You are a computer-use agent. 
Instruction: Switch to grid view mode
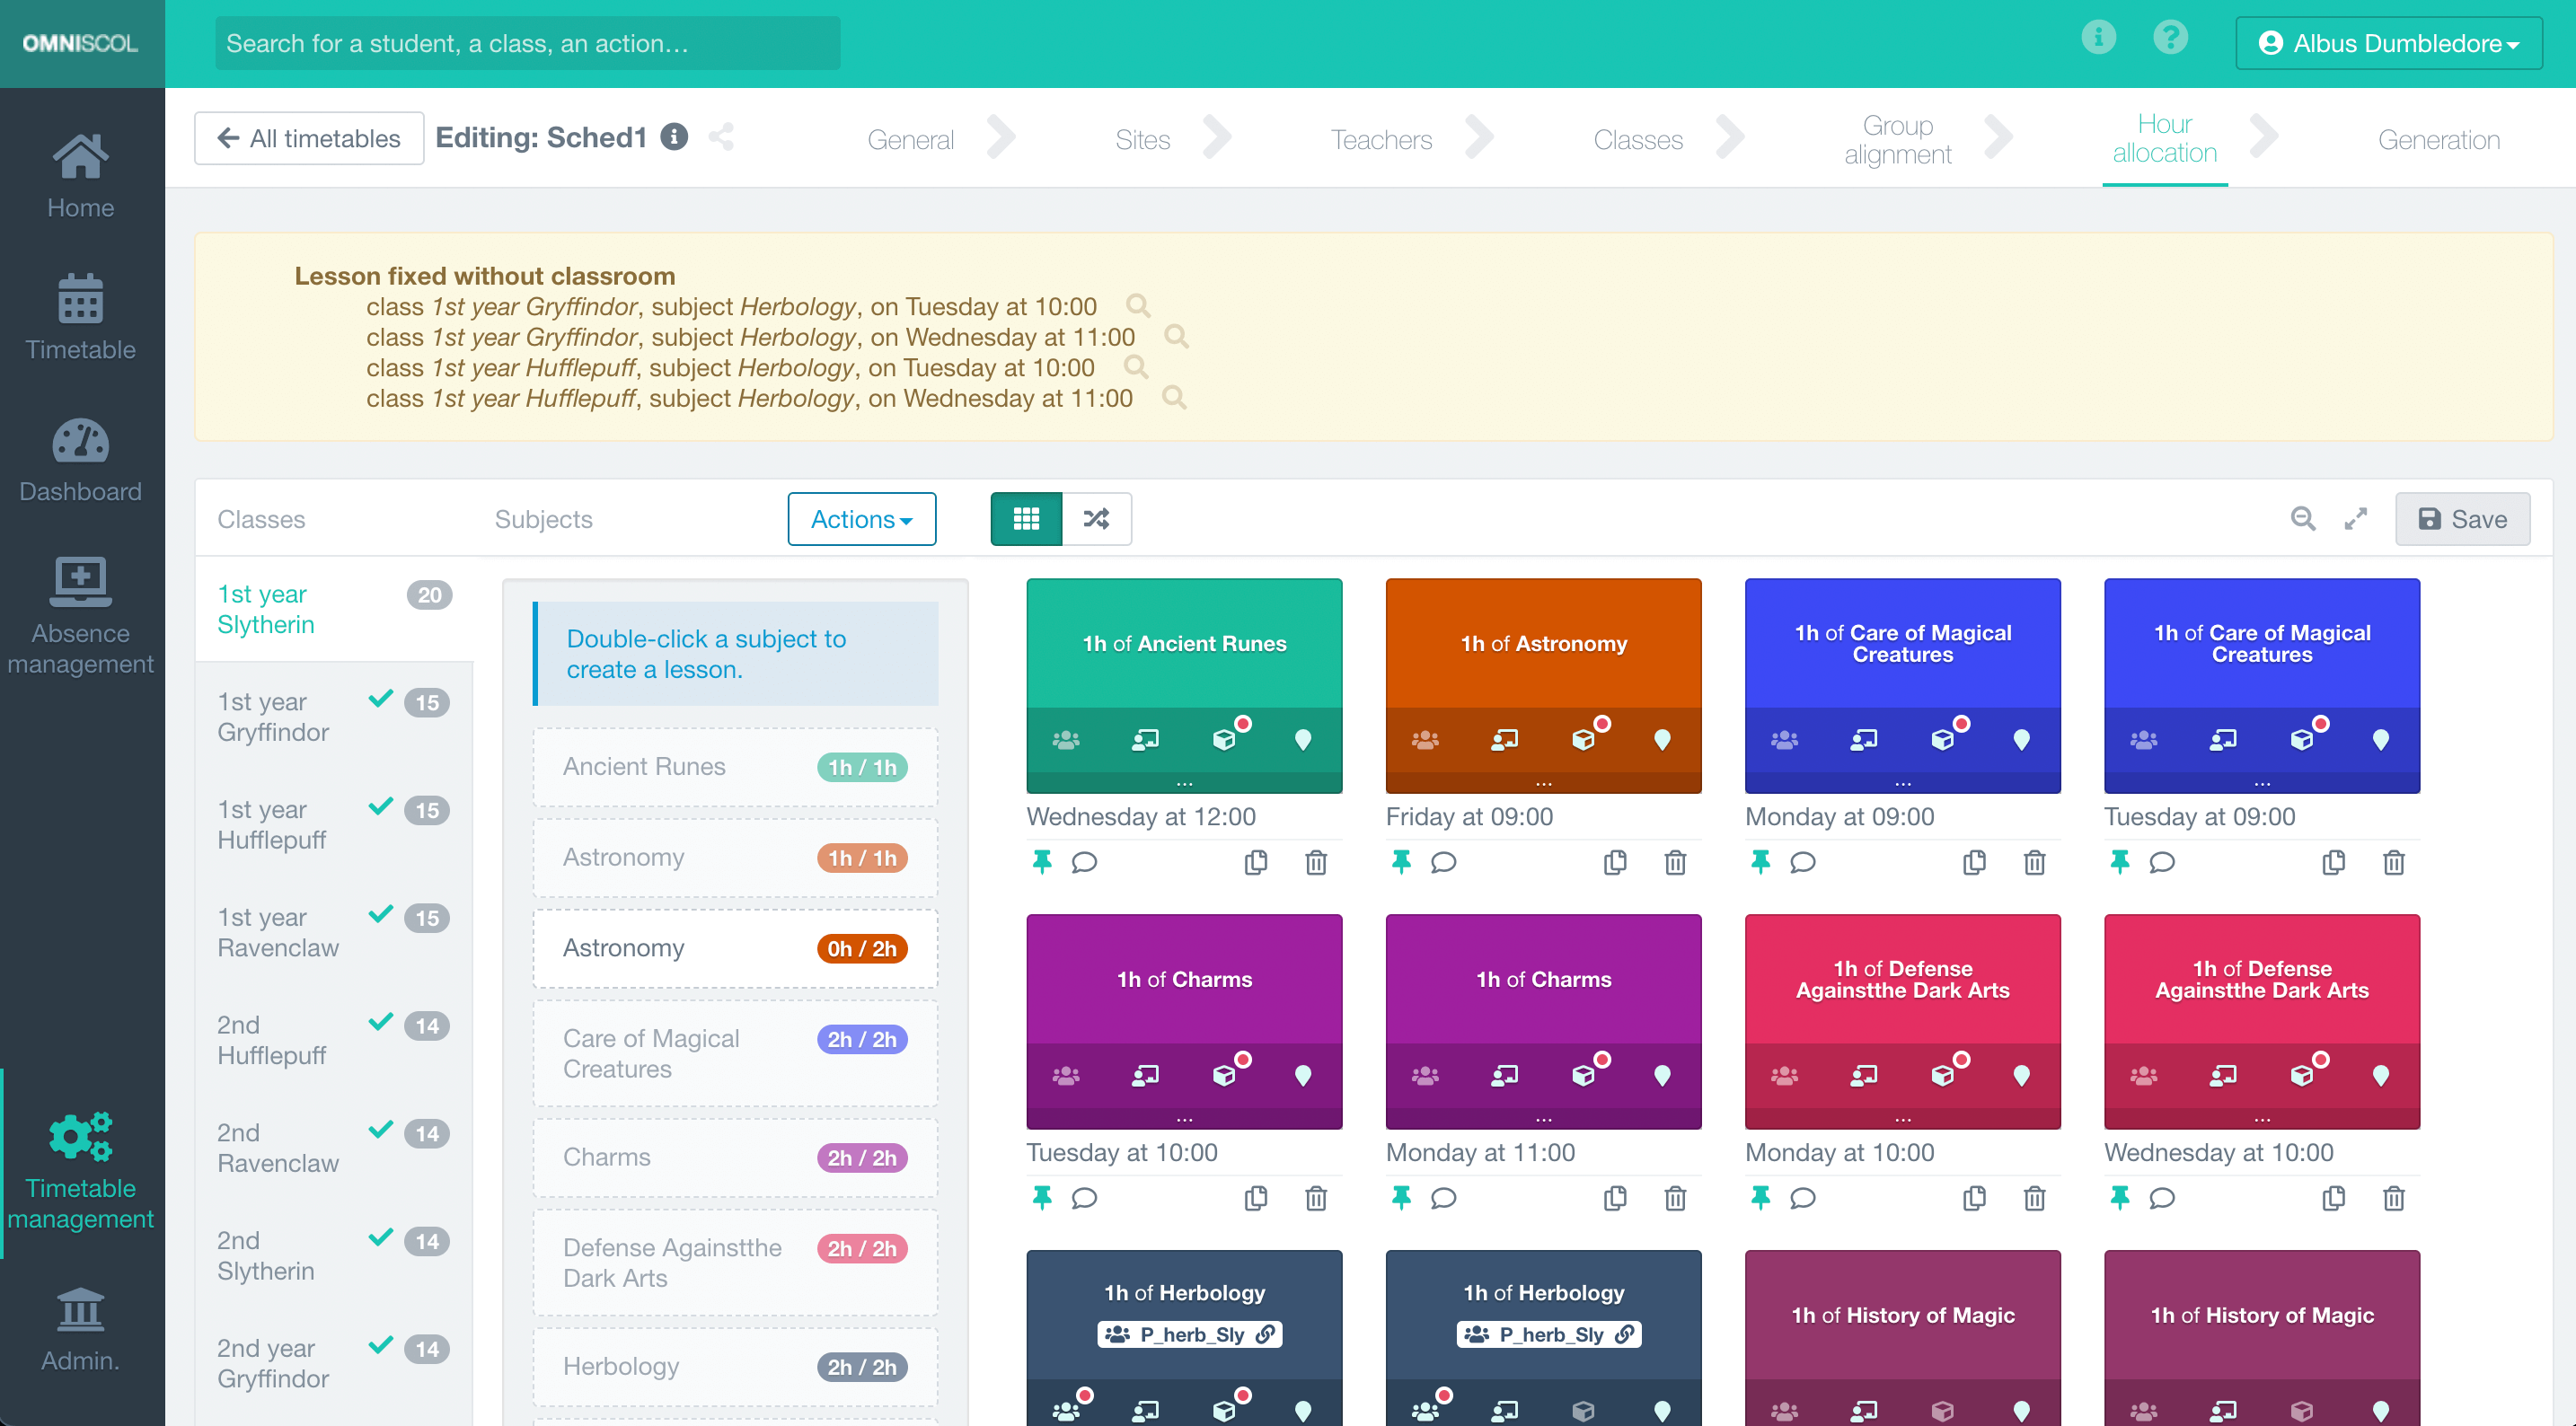click(1026, 519)
